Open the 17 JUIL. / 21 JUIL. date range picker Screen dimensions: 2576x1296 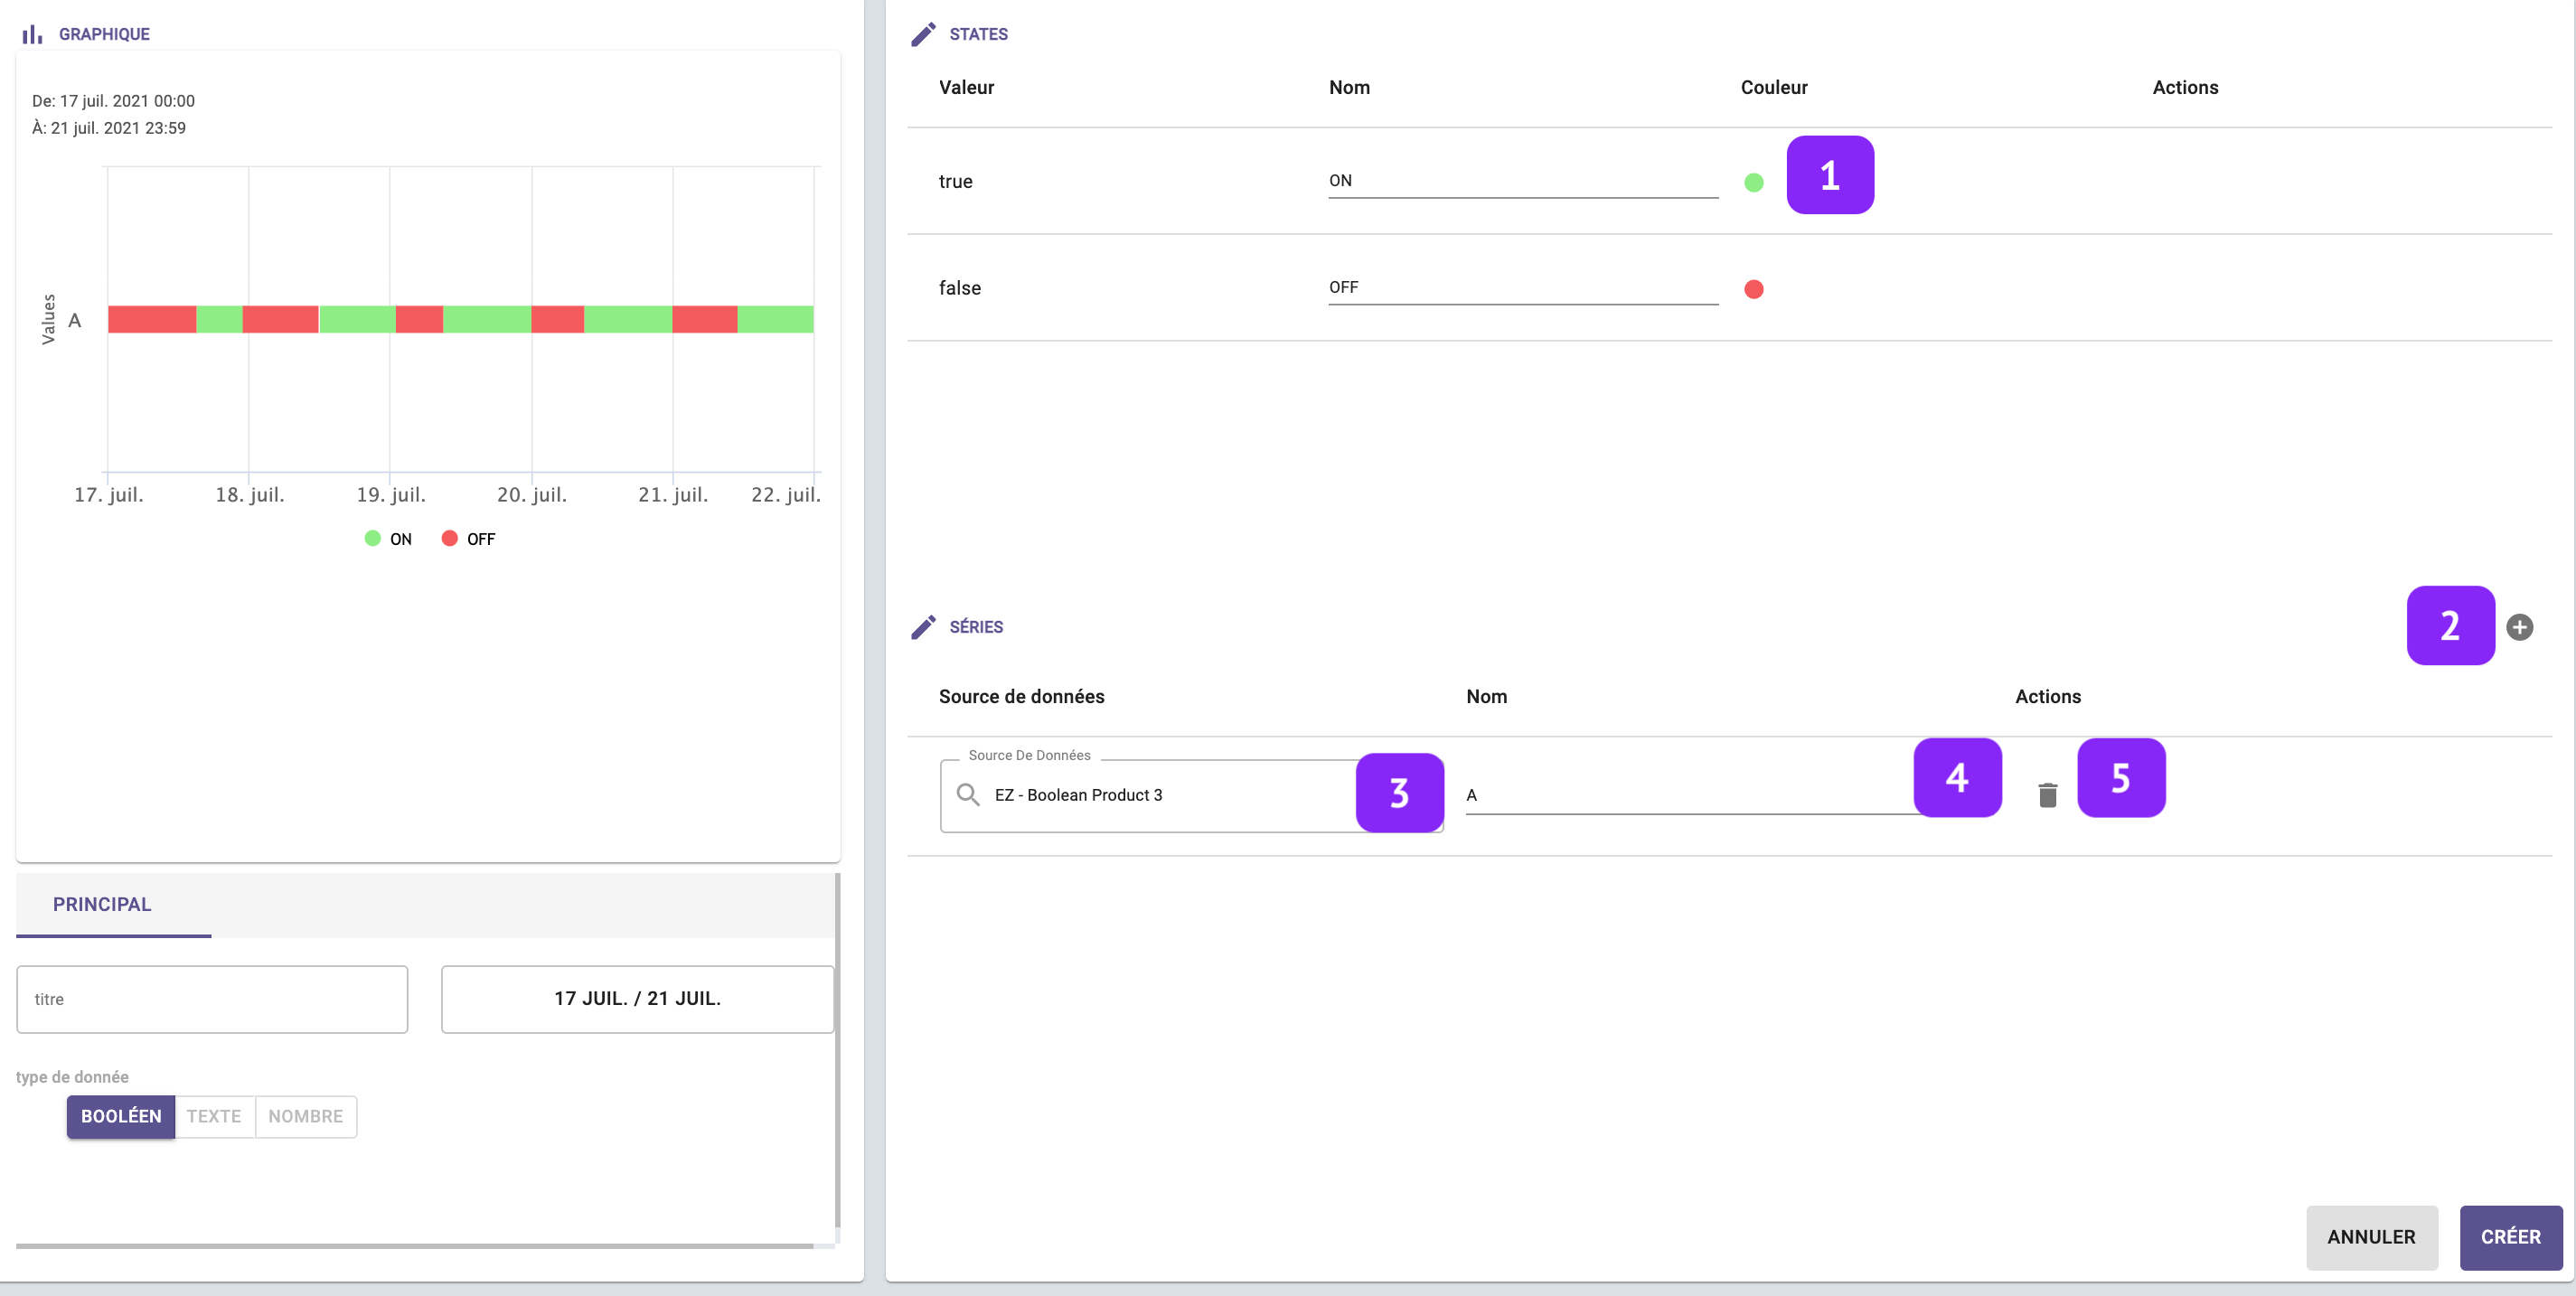[x=637, y=998]
